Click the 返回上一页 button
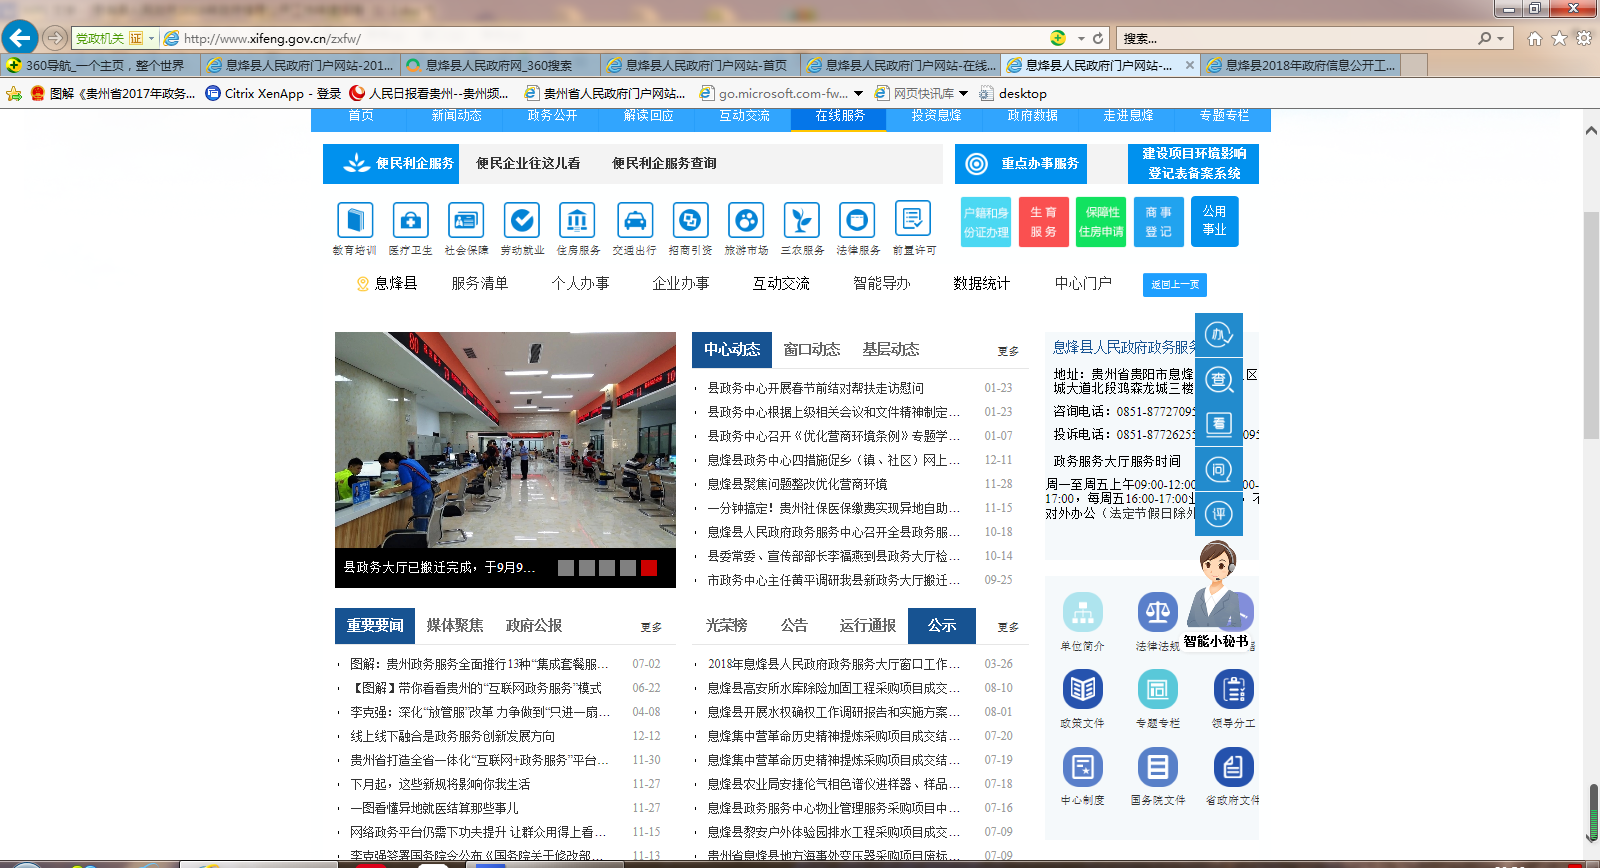This screenshot has height=868, width=1600. (1174, 285)
